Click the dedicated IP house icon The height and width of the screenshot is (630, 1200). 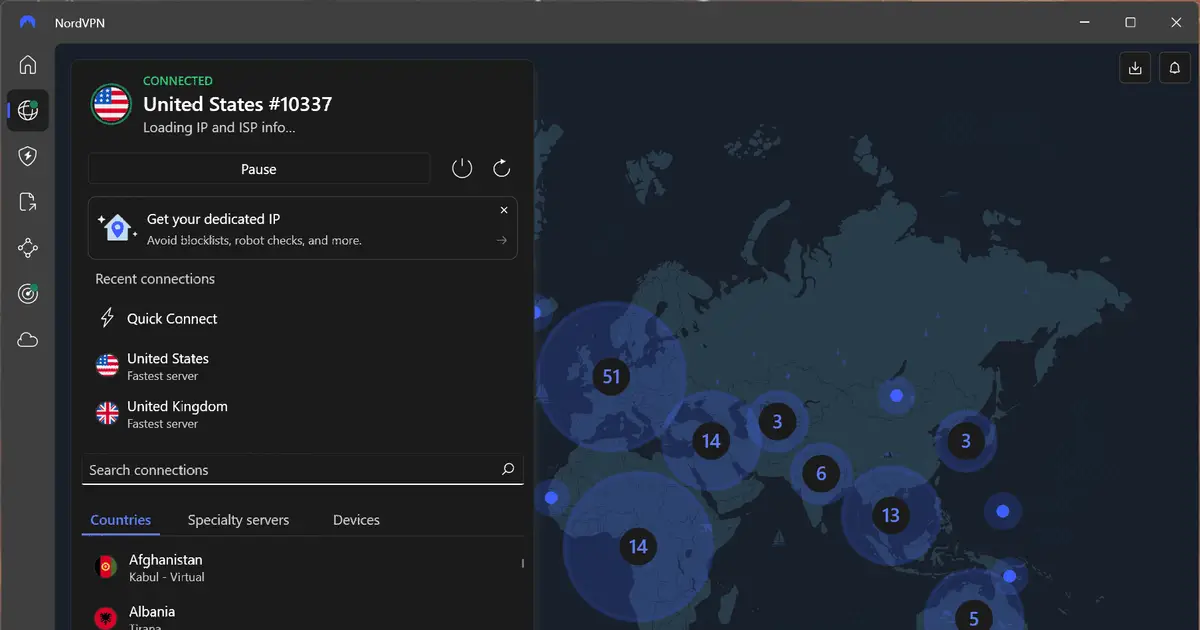[x=118, y=227]
